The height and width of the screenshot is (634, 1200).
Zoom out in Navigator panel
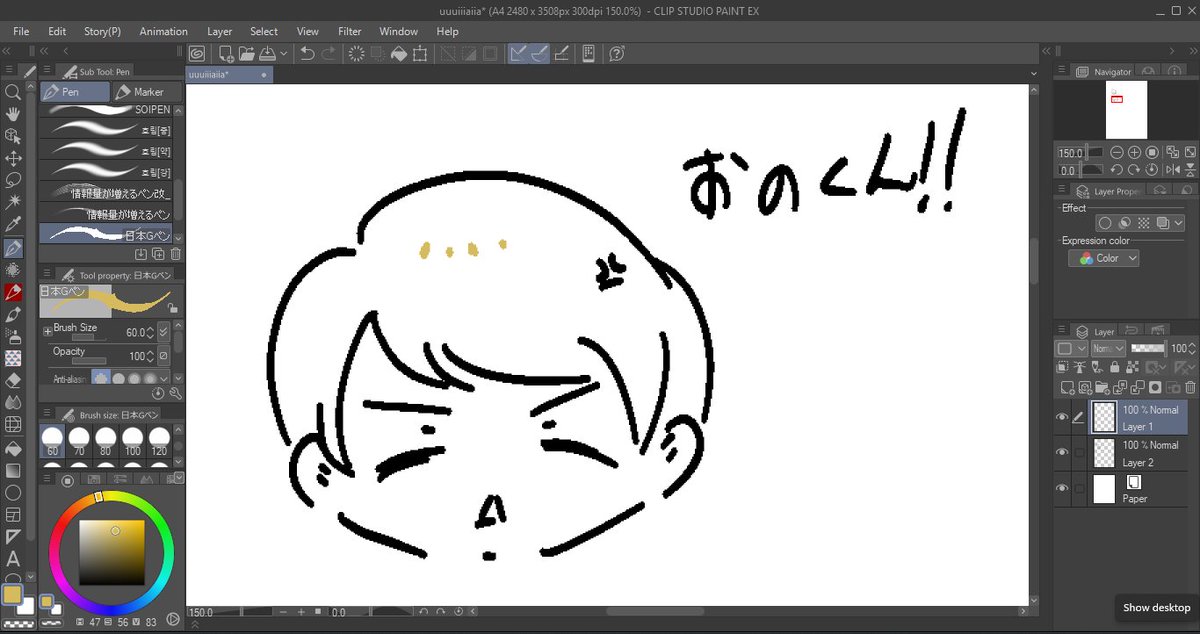(1119, 152)
